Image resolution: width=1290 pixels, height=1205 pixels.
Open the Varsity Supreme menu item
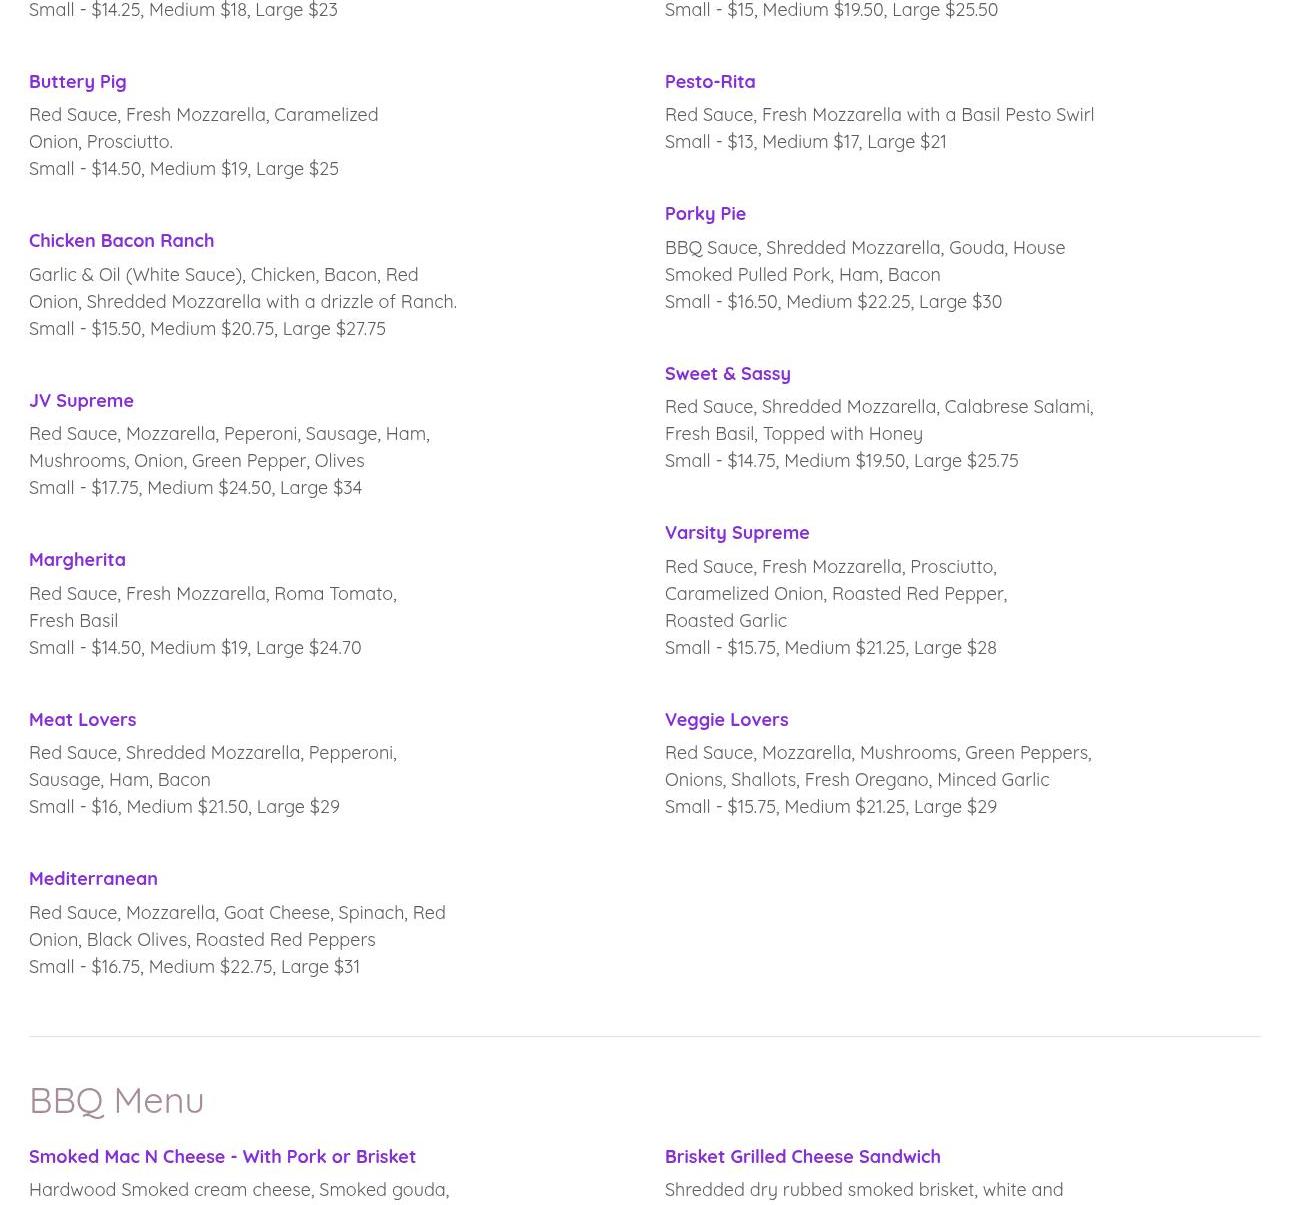tap(736, 532)
